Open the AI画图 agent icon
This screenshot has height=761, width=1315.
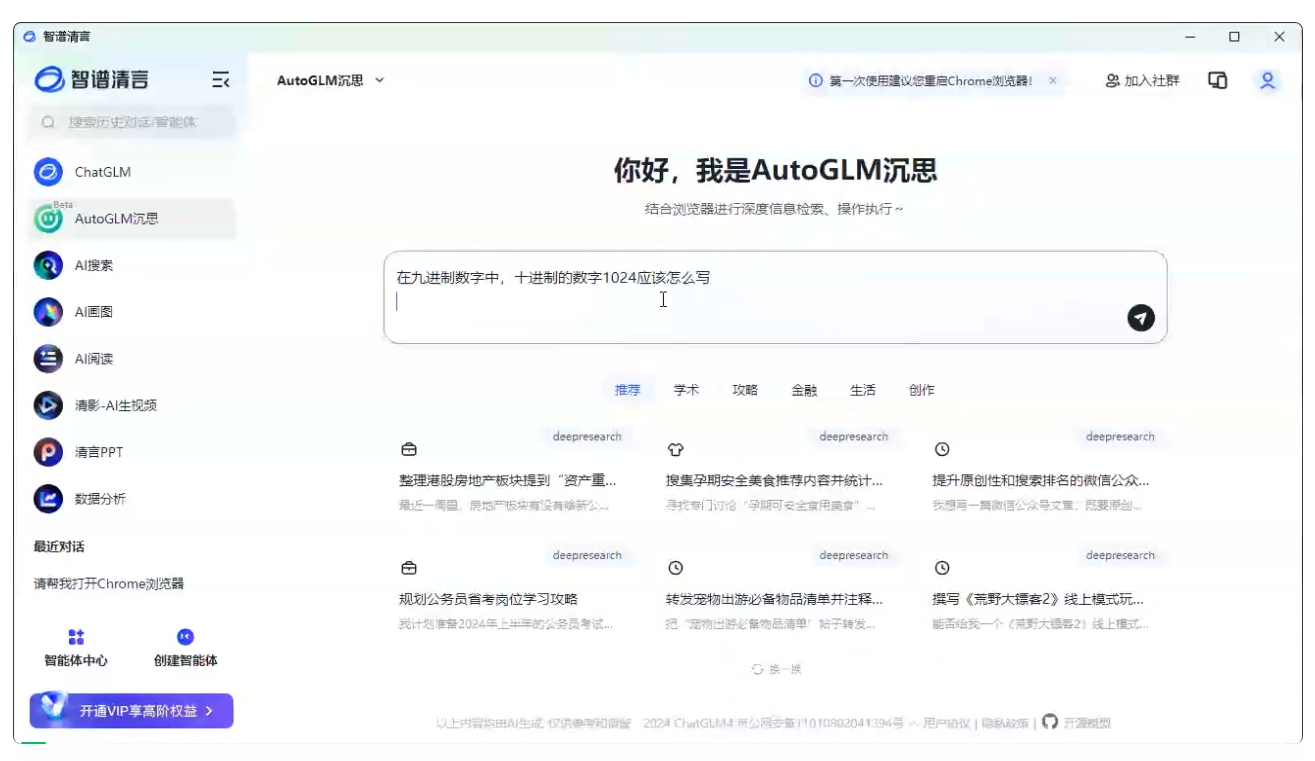point(48,312)
